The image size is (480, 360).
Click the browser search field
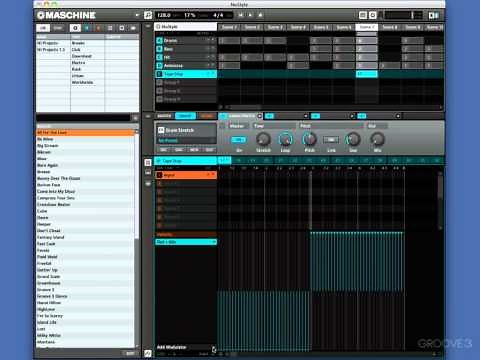(x=83, y=118)
